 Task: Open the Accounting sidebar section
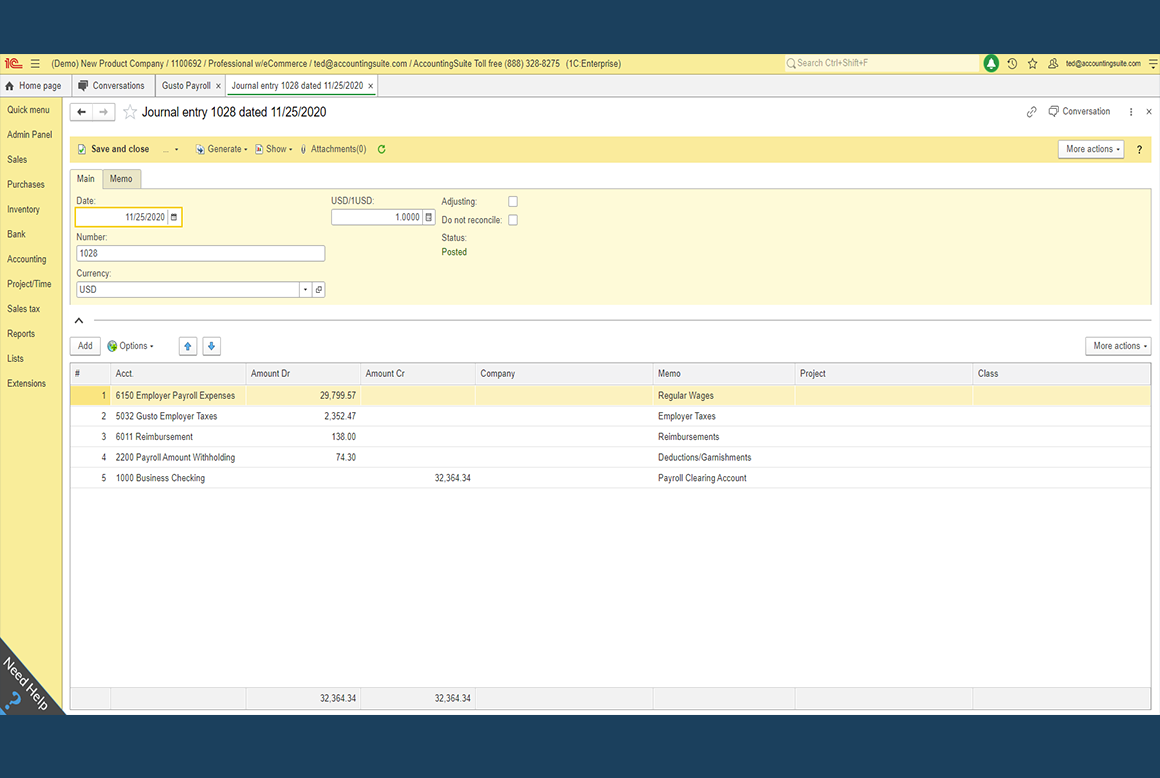27,260
